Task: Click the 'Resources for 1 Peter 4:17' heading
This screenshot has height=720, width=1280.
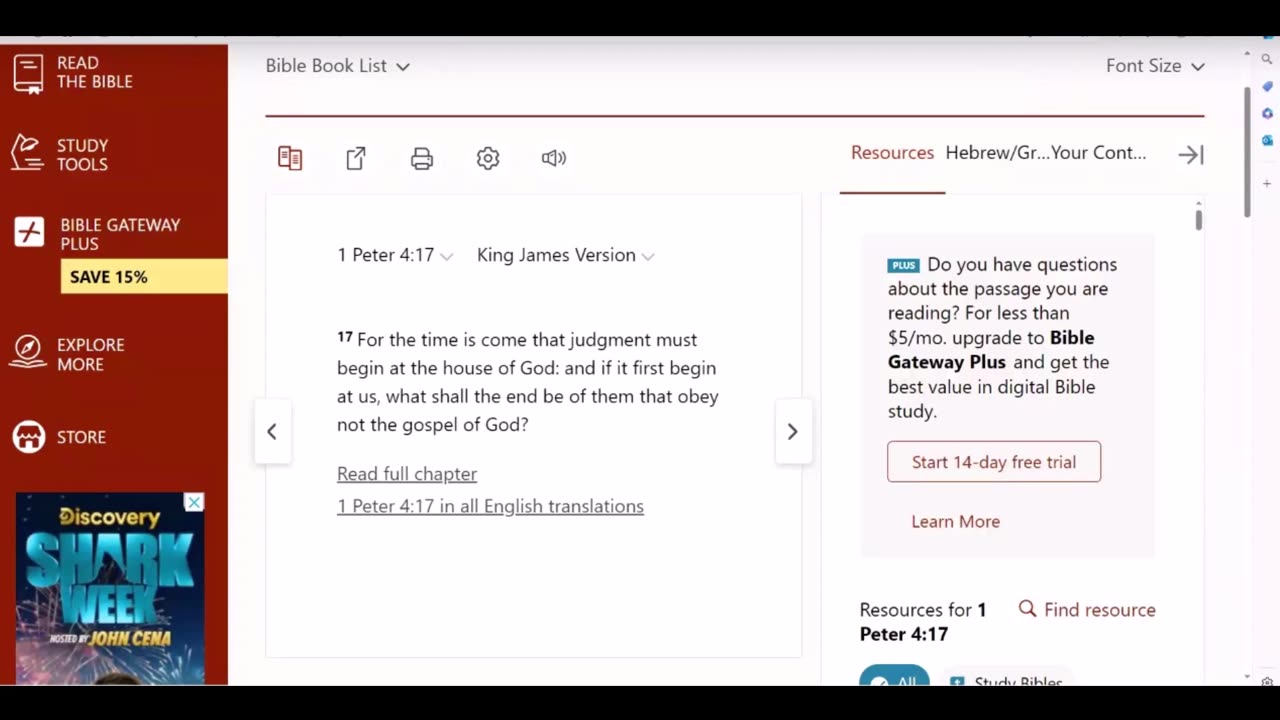Action: 923,622
